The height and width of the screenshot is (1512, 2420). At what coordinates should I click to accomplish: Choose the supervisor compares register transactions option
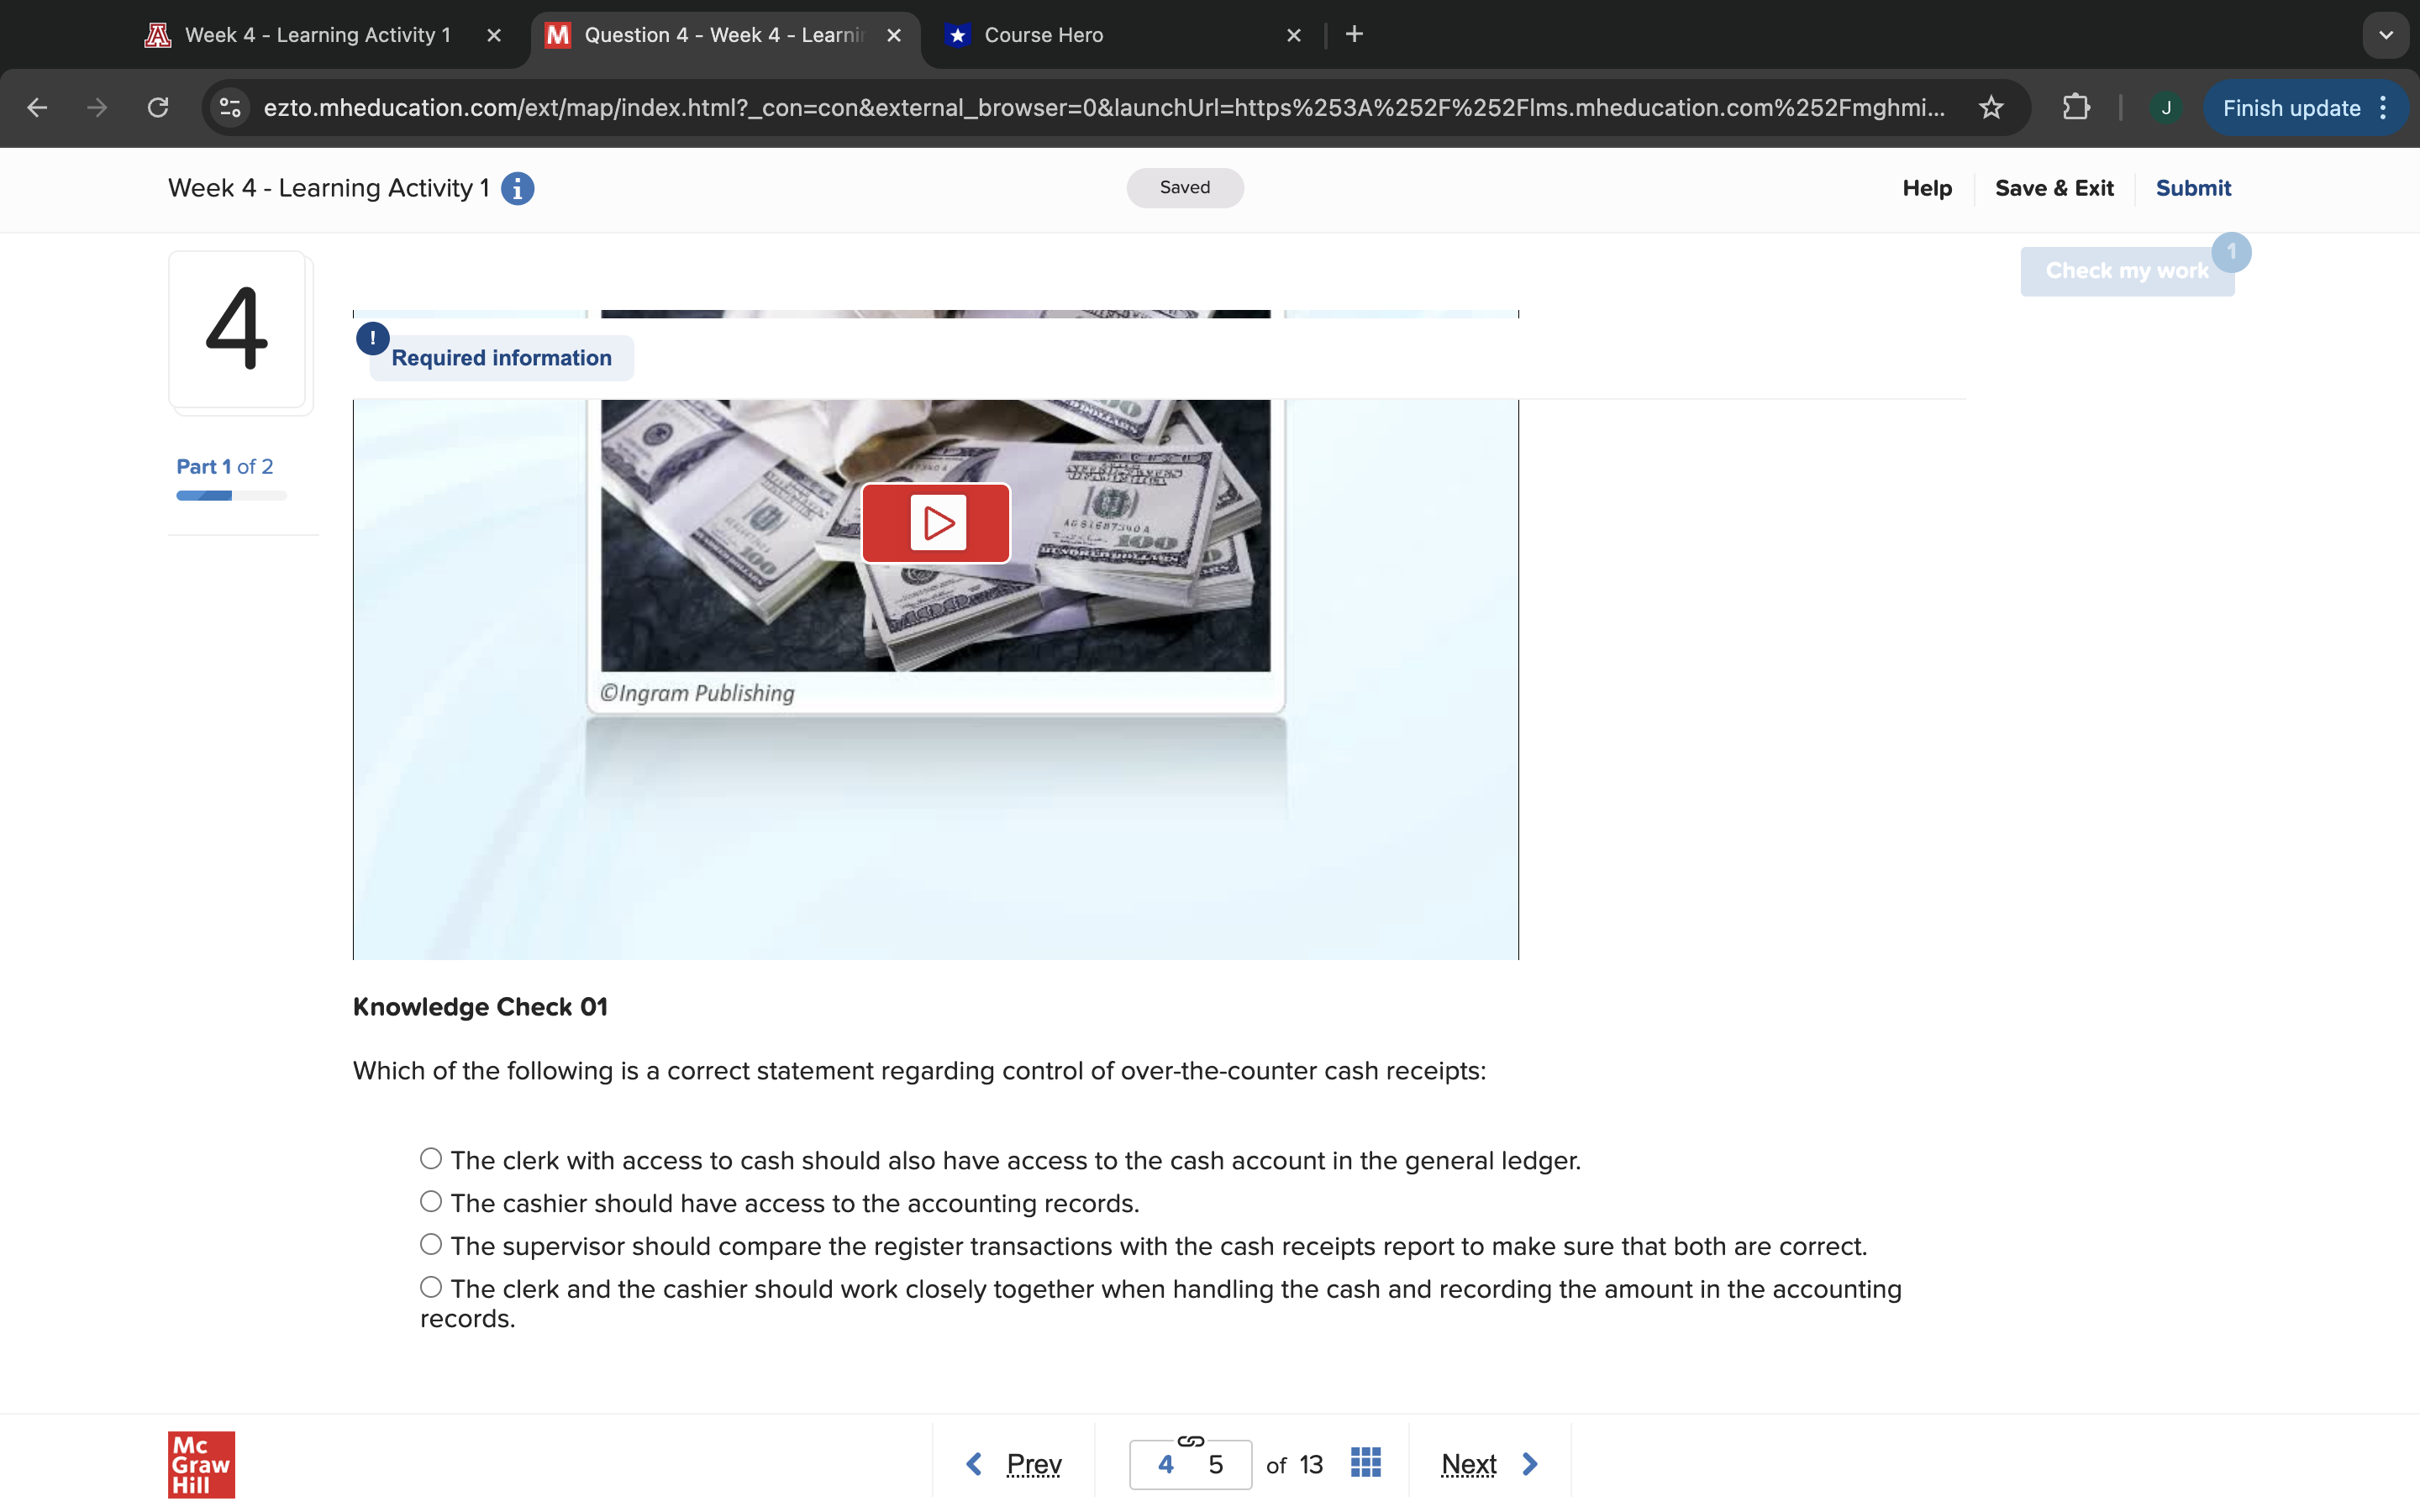click(x=431, y=1244)
